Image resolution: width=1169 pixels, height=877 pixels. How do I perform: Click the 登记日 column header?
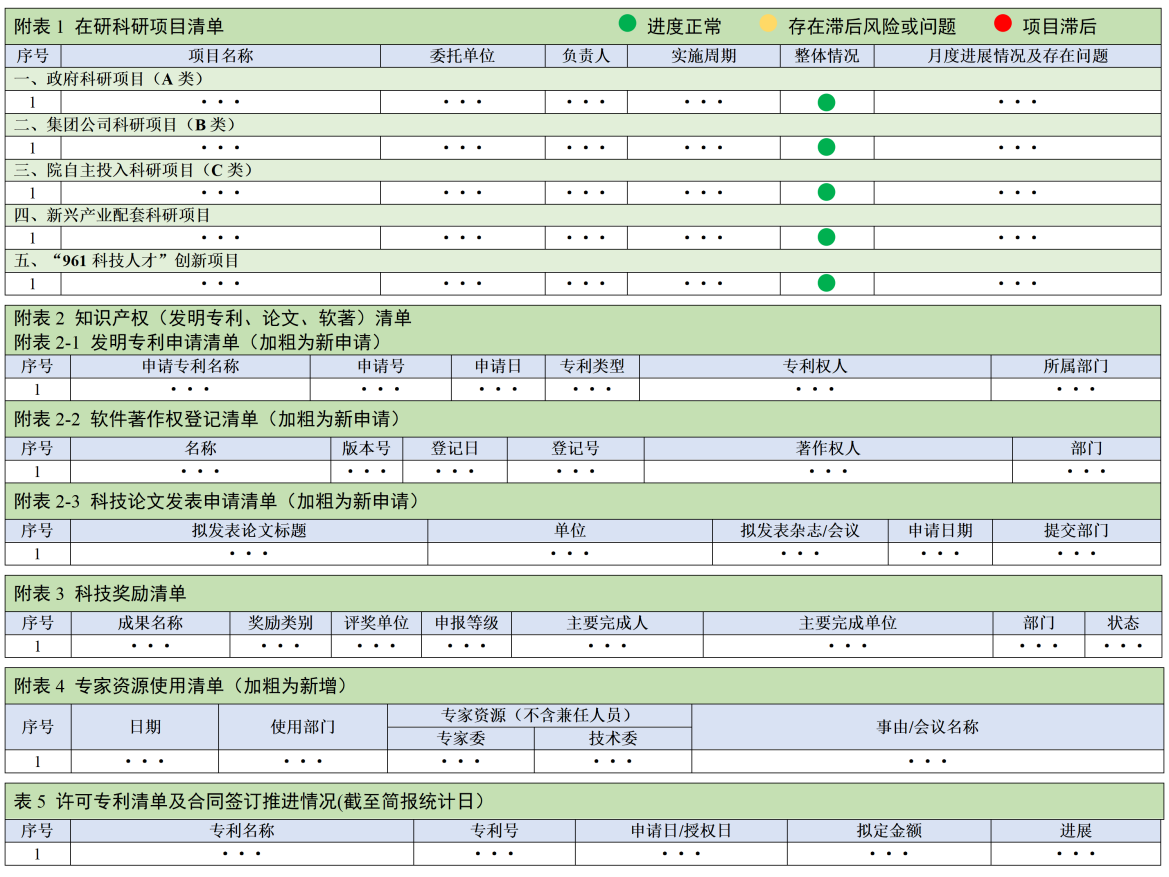[455, 448]
